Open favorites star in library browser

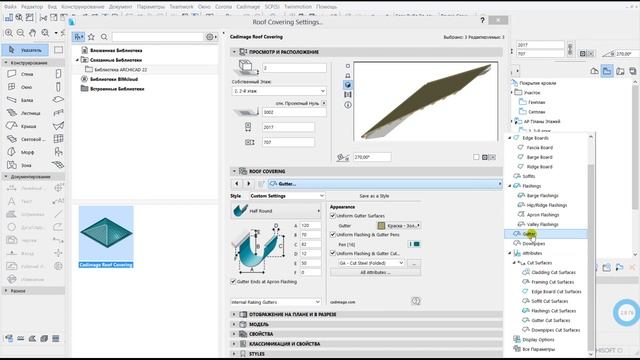tap(91, 37)
